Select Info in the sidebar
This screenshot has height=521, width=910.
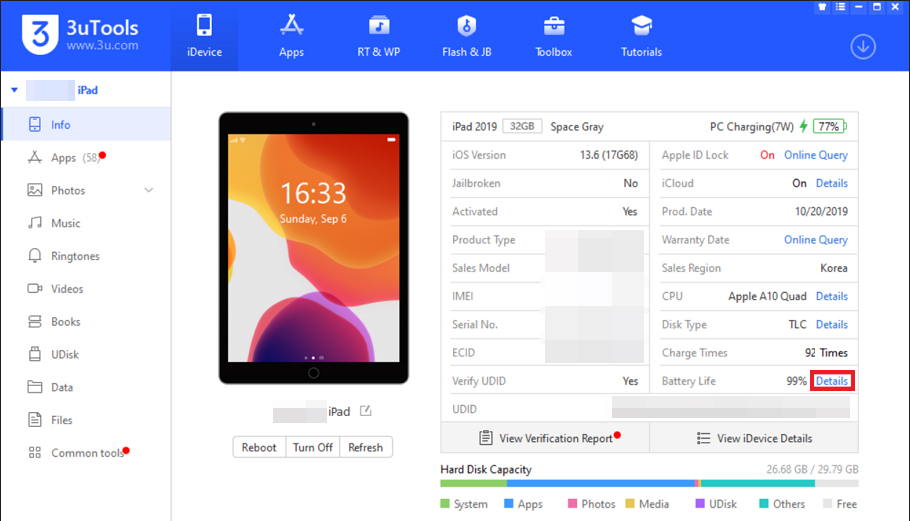86,124
